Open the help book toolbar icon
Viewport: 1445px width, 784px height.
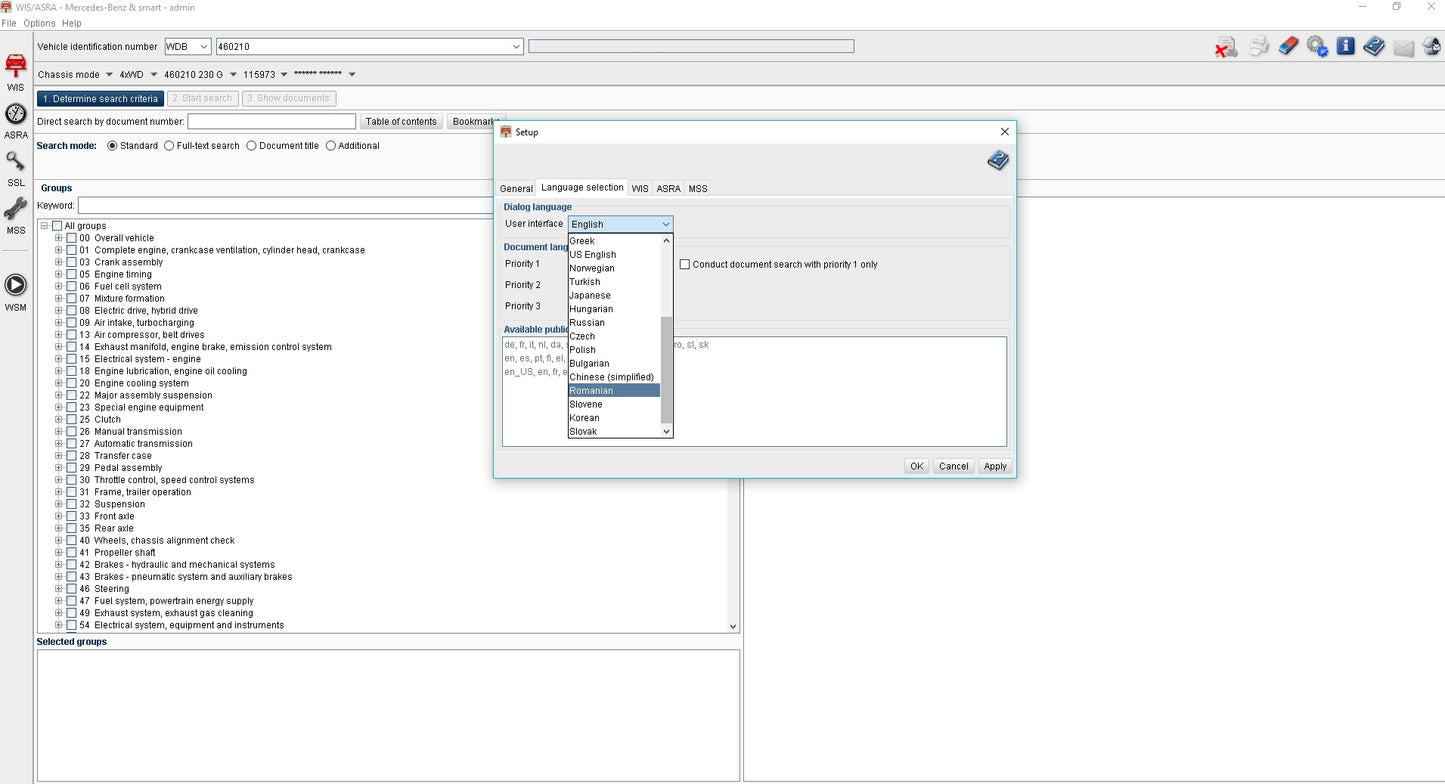pos(1374,46)
